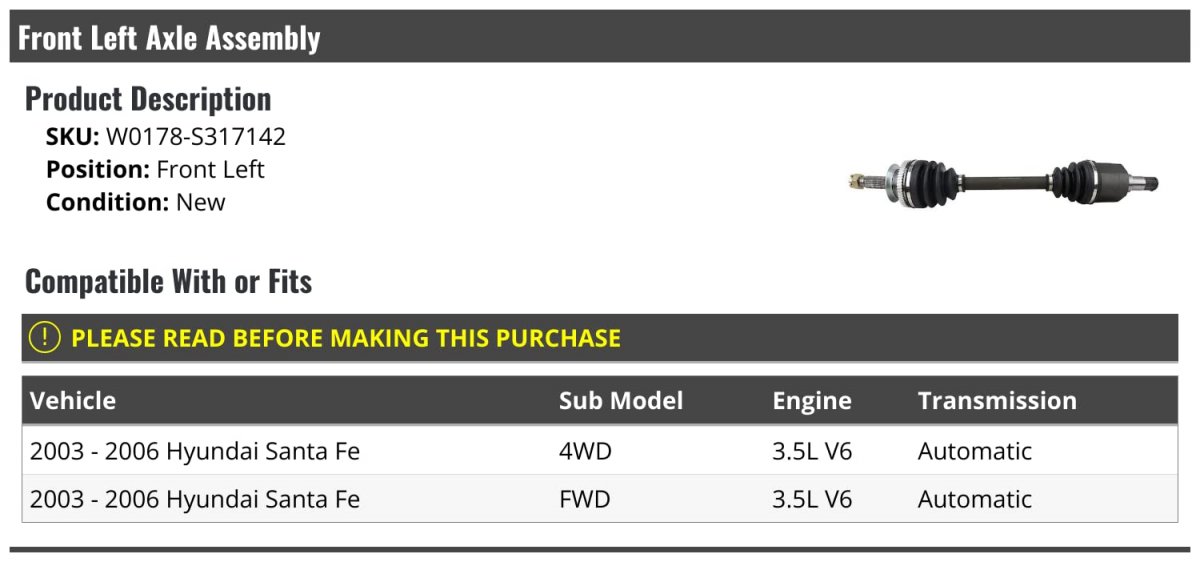Select the 4WD Hyundai Santa Fe row

point(600,451)
